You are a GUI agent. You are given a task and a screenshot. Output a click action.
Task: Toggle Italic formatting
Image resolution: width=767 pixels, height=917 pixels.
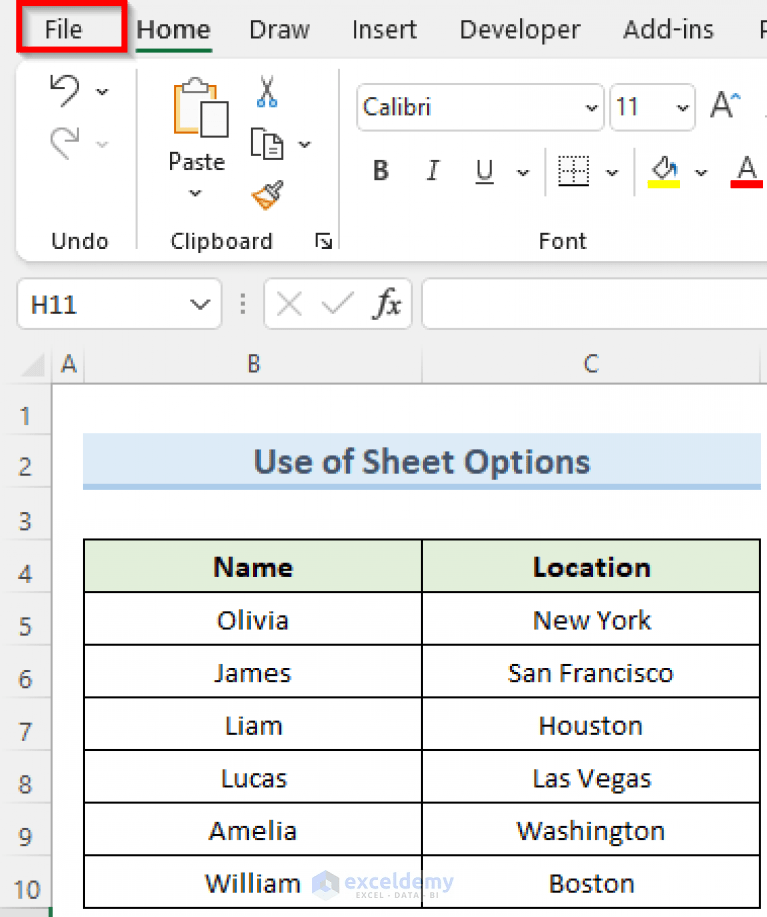coord(432,170)
